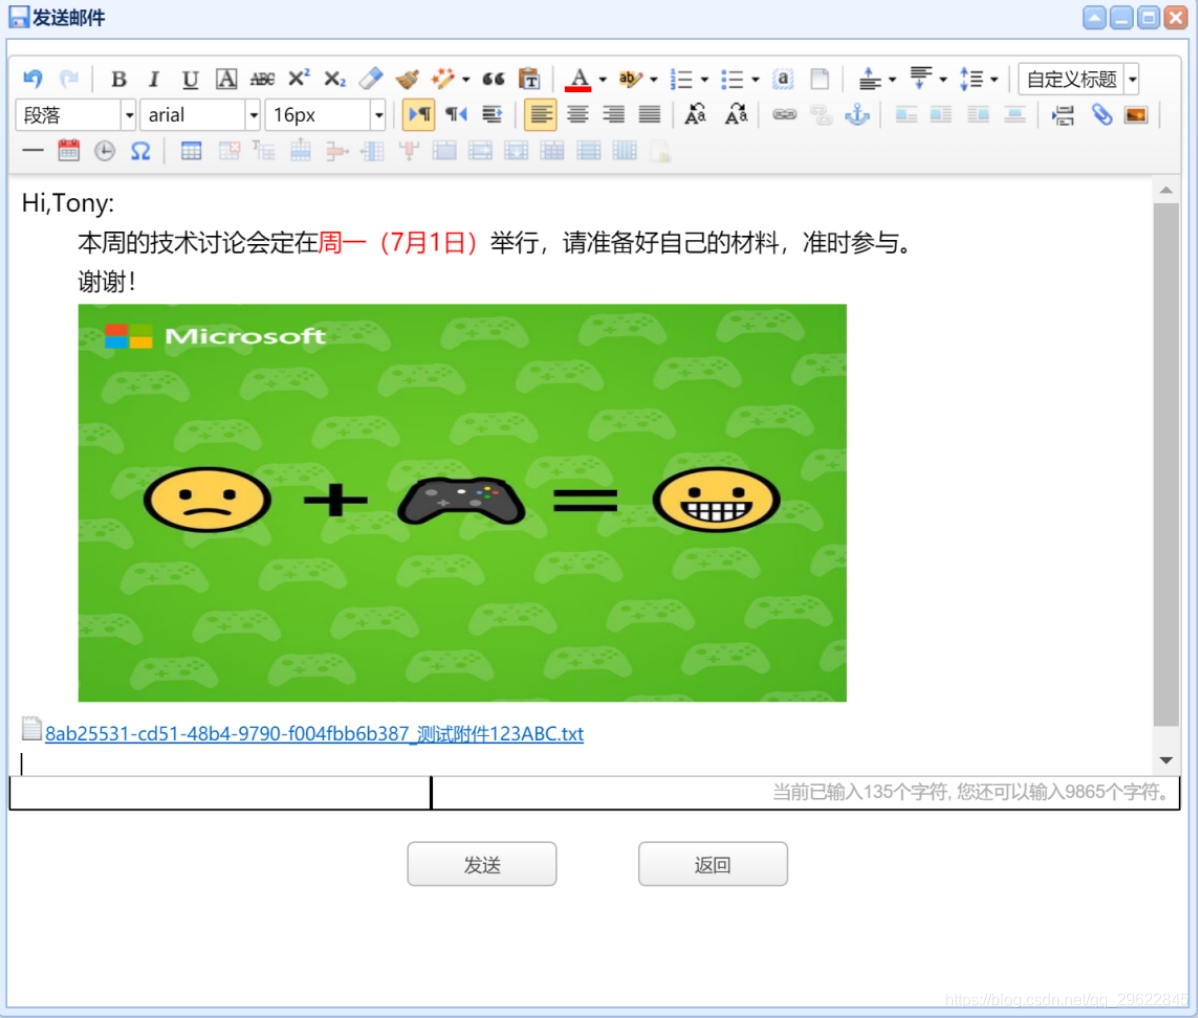
Task: Justify text alignment
Action: 649,115
